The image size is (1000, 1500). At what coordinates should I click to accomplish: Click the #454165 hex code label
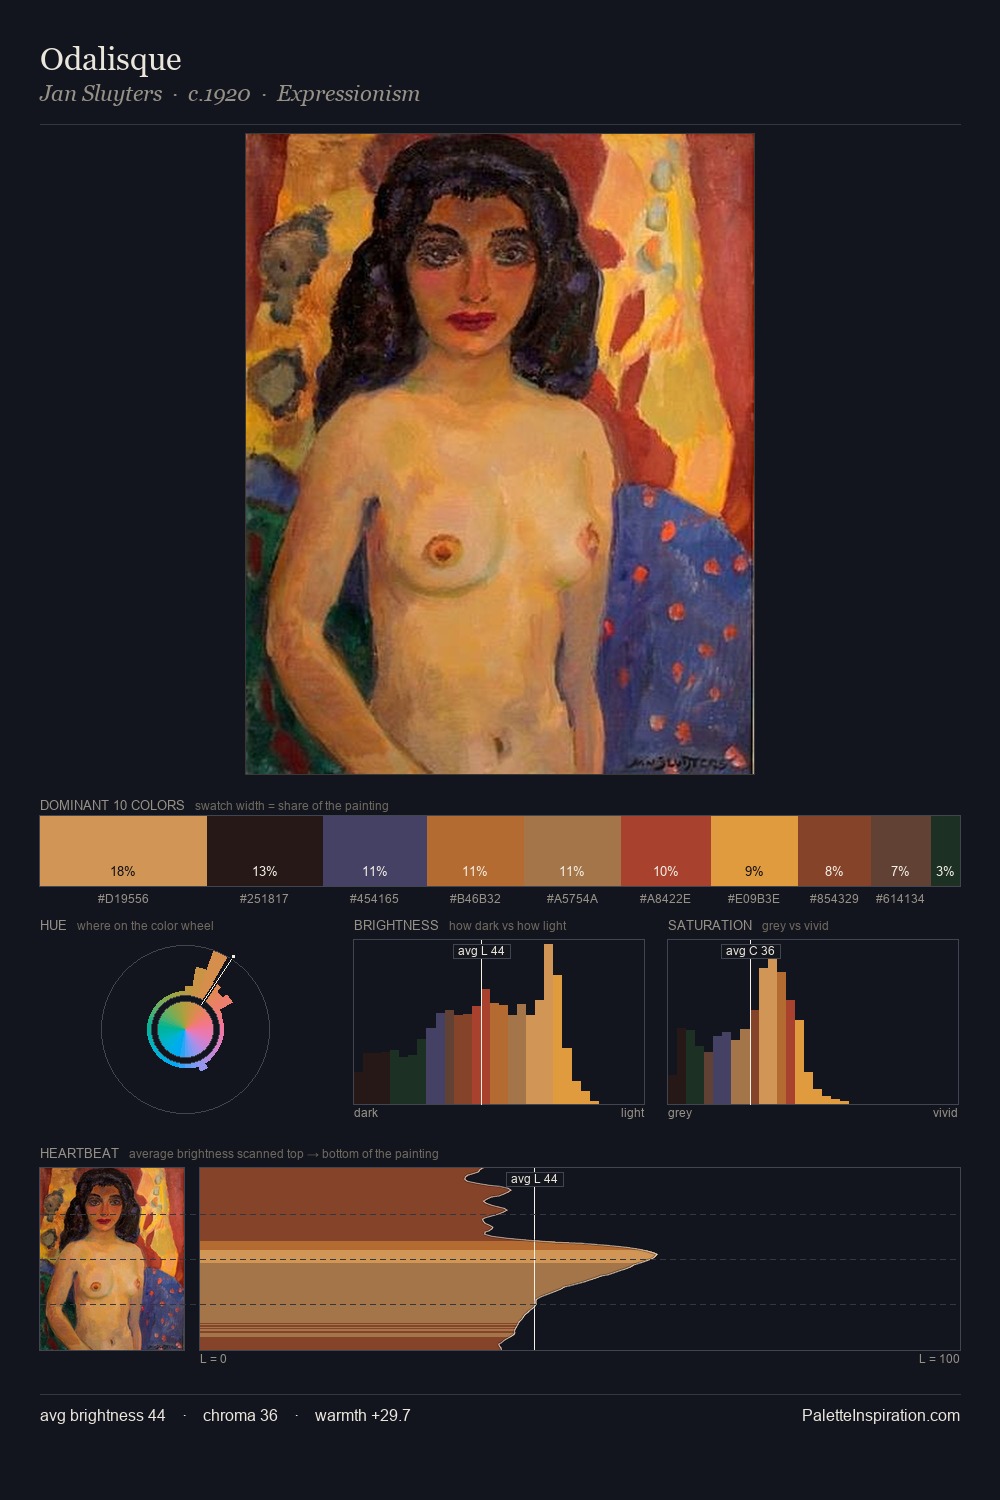tap(375, 899)
